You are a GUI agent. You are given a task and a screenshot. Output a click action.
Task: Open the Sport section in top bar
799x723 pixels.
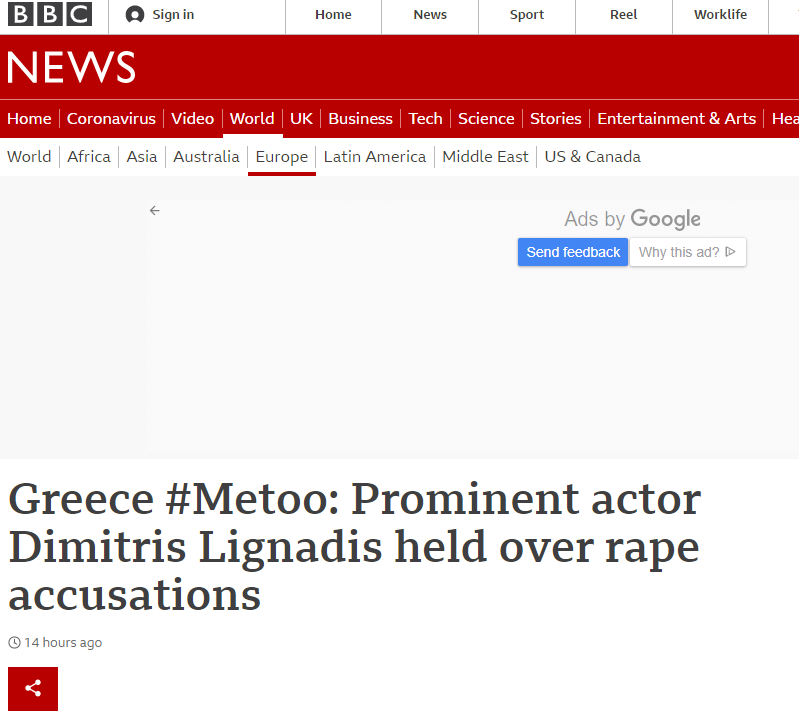527,15
